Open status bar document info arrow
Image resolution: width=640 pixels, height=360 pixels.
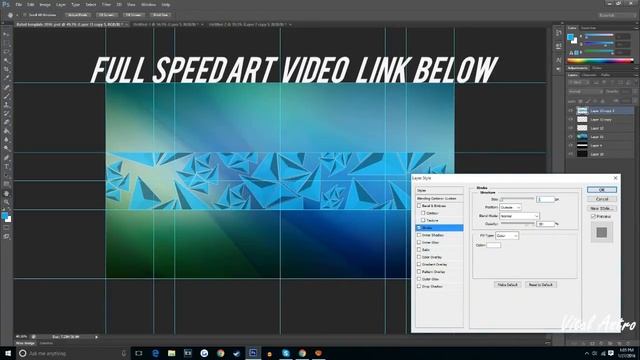tap(96, 337)
